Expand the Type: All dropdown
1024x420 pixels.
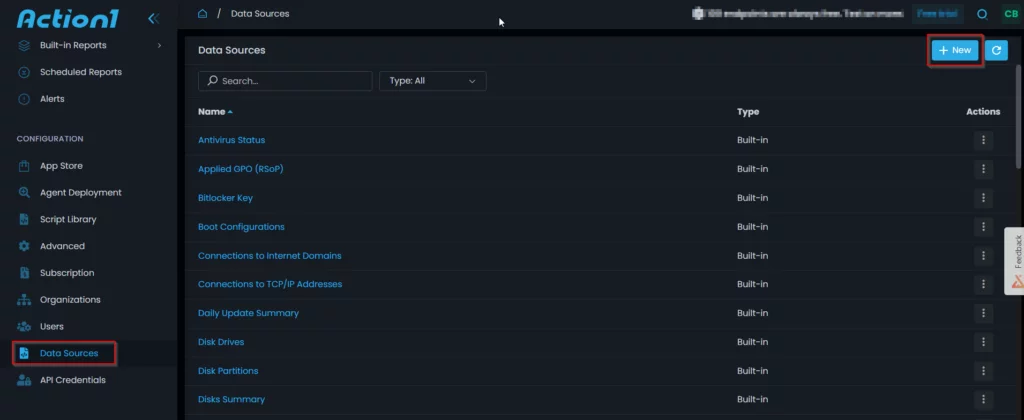pos(432,81)
